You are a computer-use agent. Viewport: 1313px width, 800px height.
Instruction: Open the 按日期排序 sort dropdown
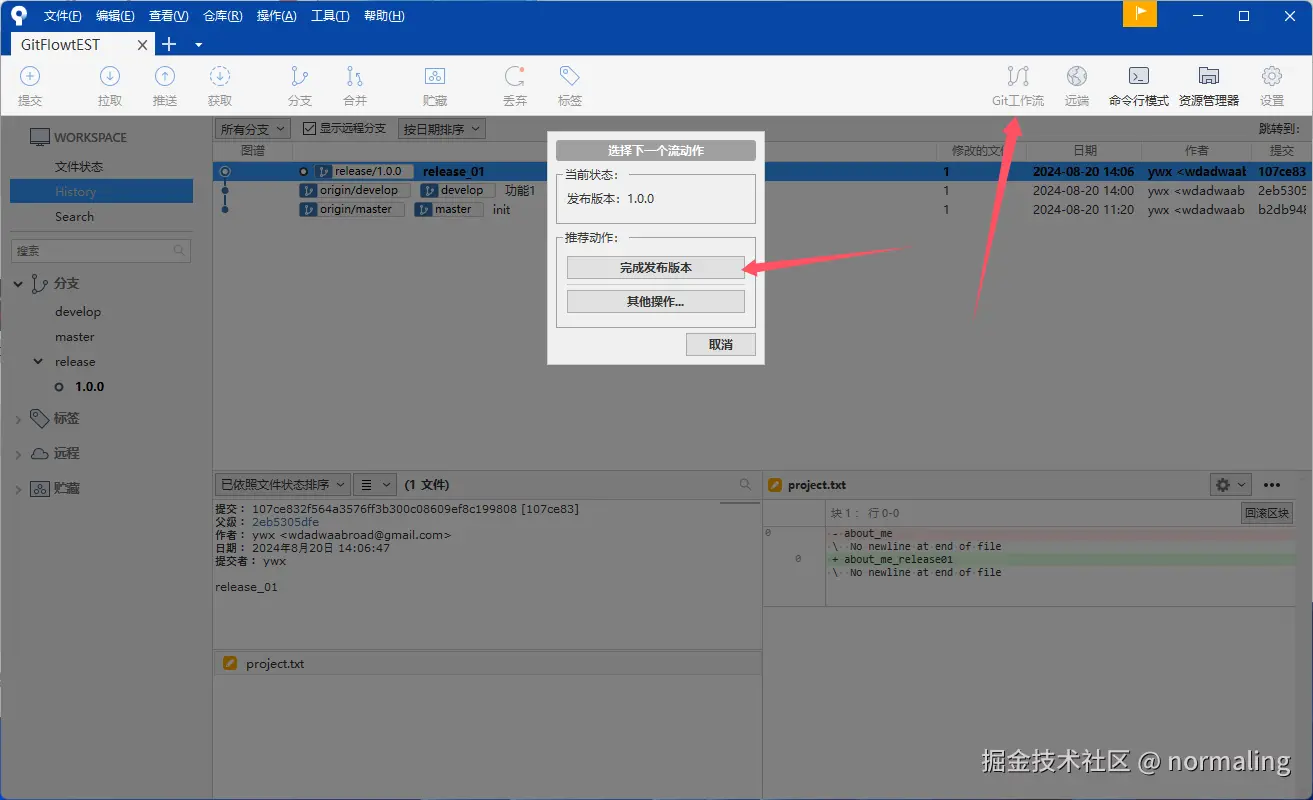coord(442,129)
